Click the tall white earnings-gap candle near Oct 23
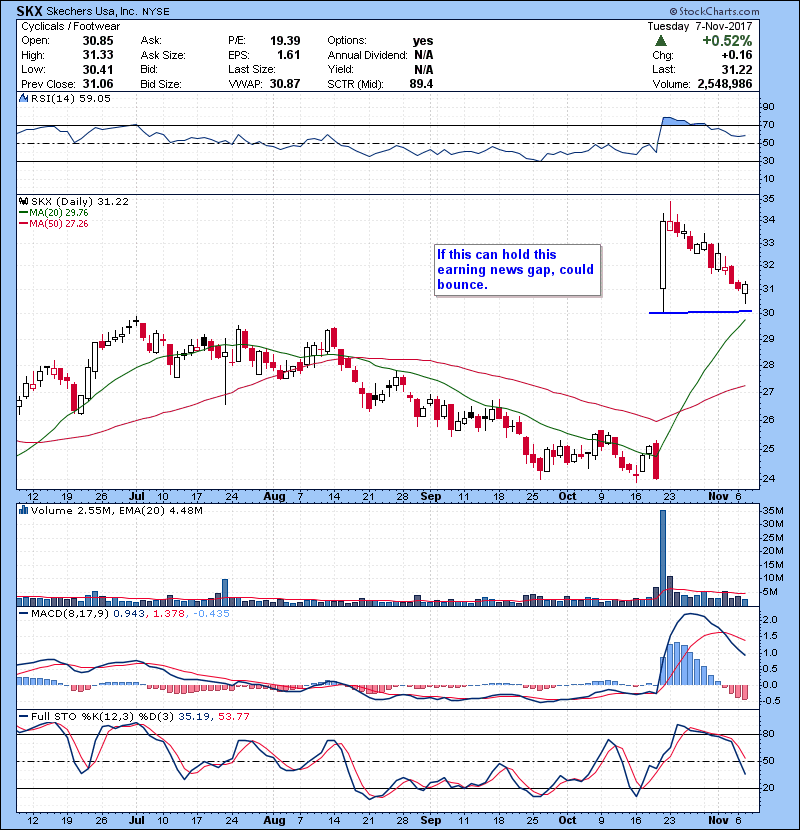Viewport: 800px width, 830px height. click(x=663, y=255)
